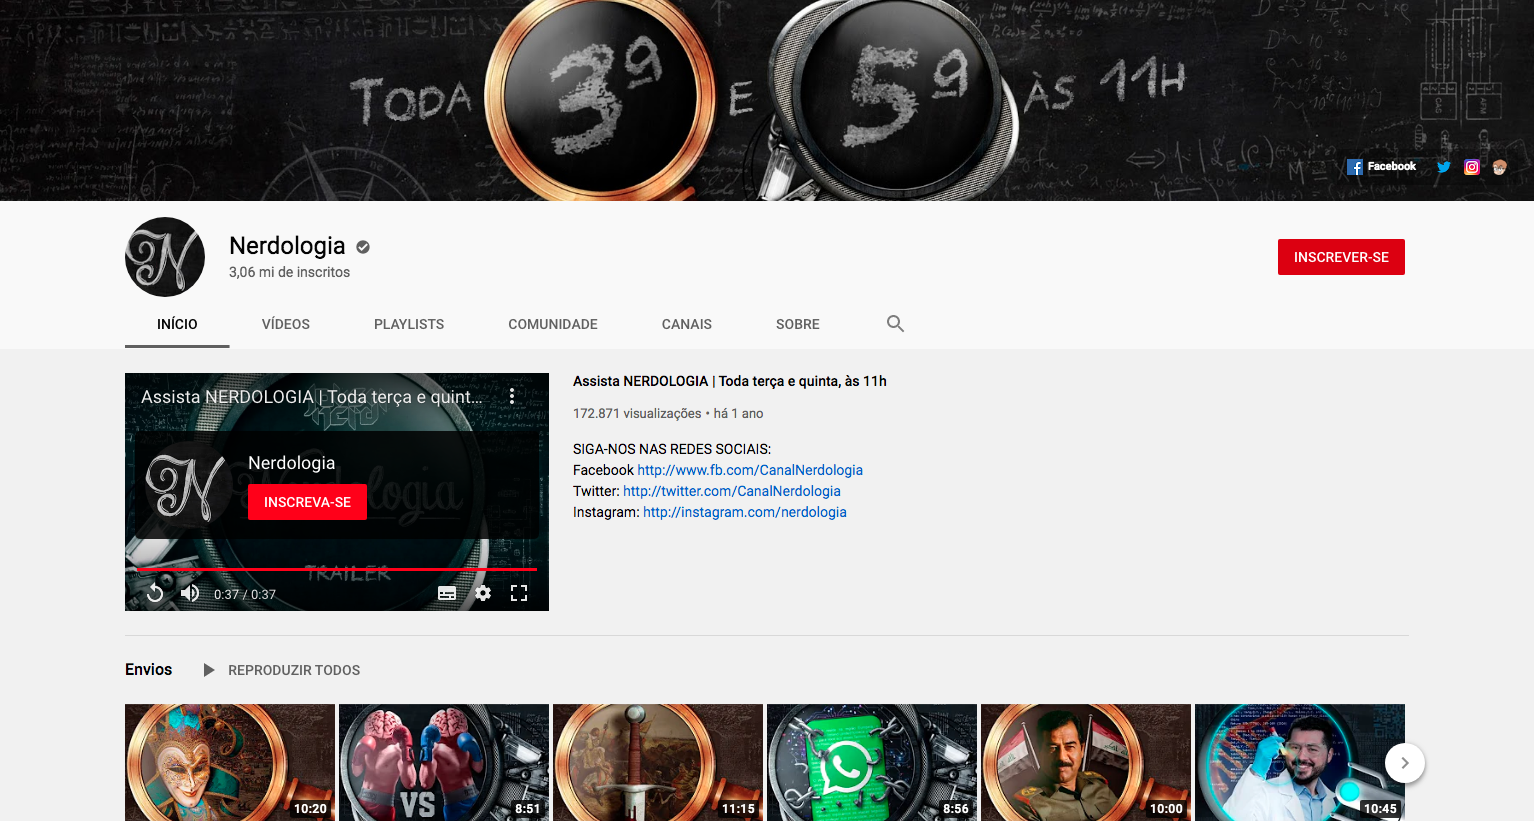The height and width of the screenshot is (821, 1534).
Task: Click the play icon beside Reproduzir Todos
Action: (x=209, y=670)
